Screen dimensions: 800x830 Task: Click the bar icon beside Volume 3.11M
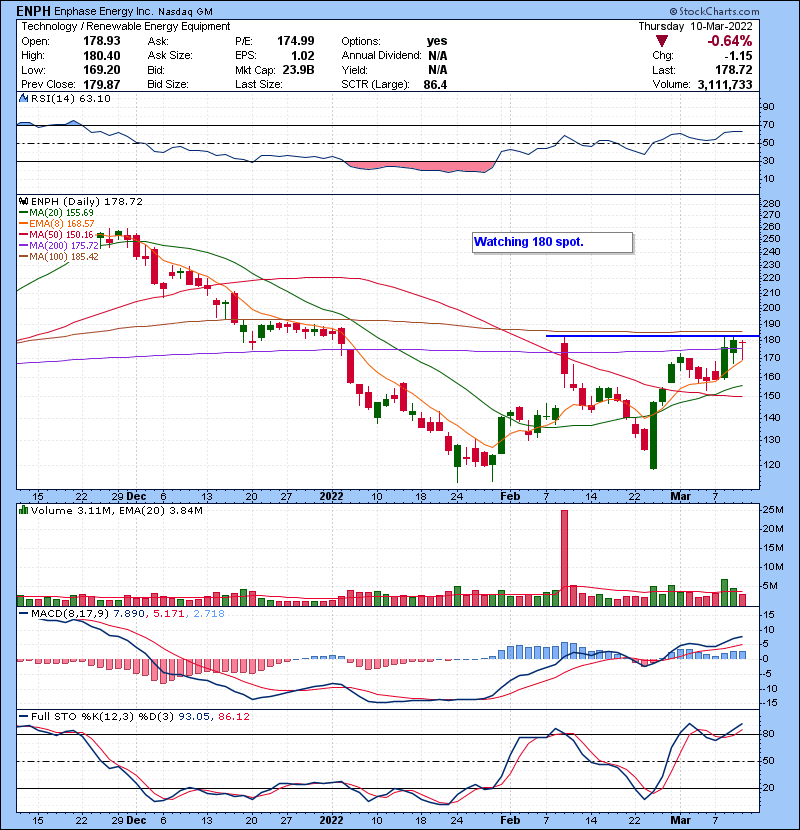pos(23,510)
